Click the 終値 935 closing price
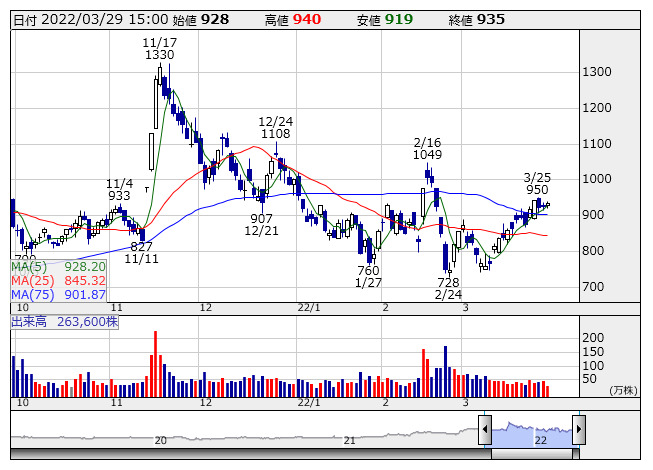This screenshot has width=653, height=470. [477, 20]
